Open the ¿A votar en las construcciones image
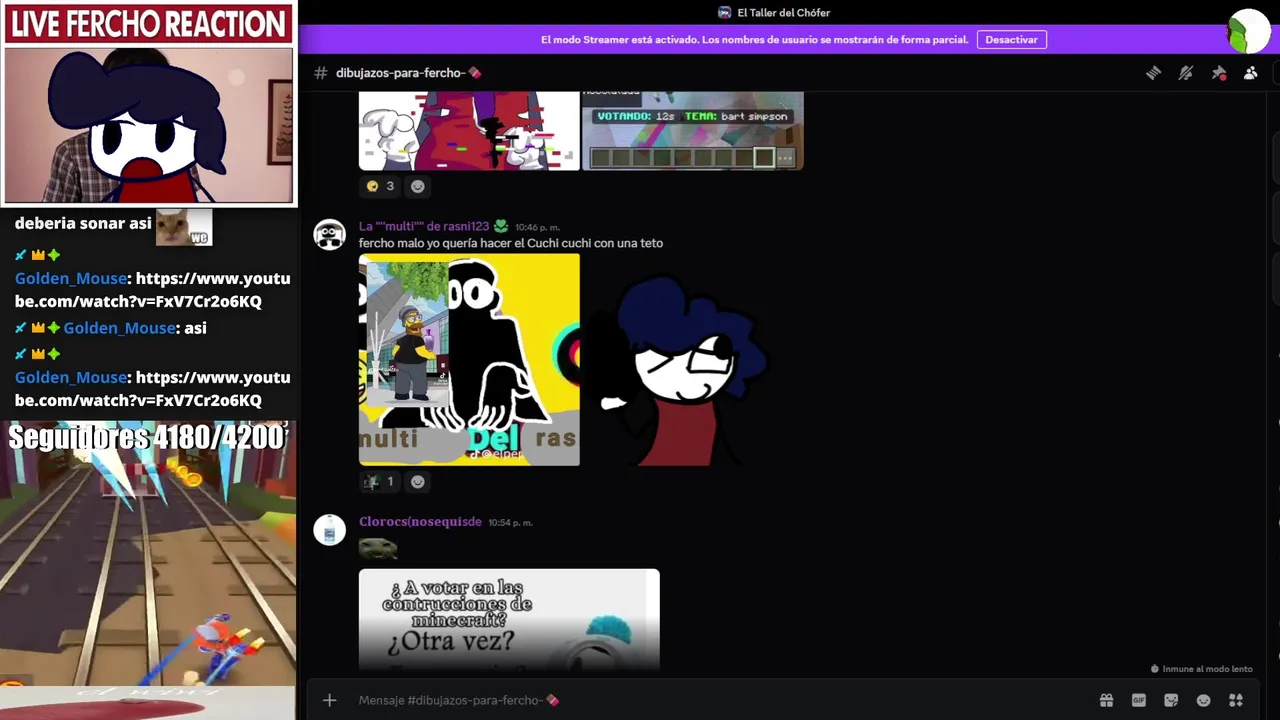The height and width of the screenshot is (720, 1280). pyautogui.click(x=509, y=619)
